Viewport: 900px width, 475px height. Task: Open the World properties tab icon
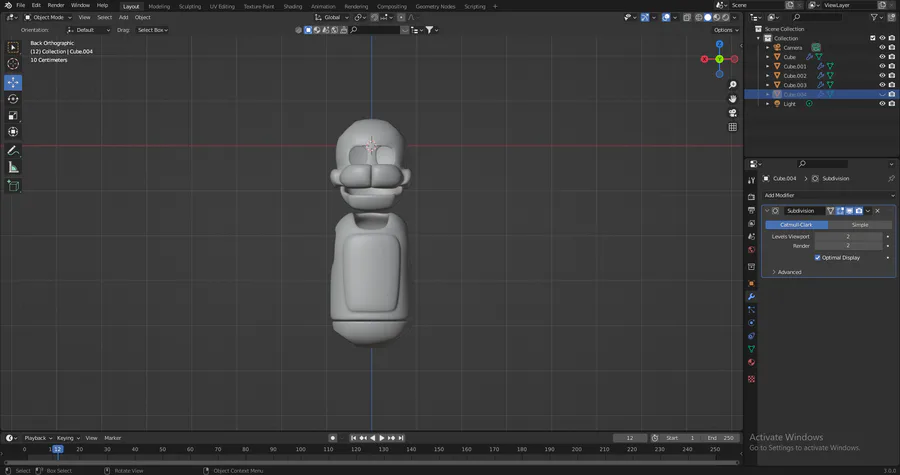tap(751, 250)
